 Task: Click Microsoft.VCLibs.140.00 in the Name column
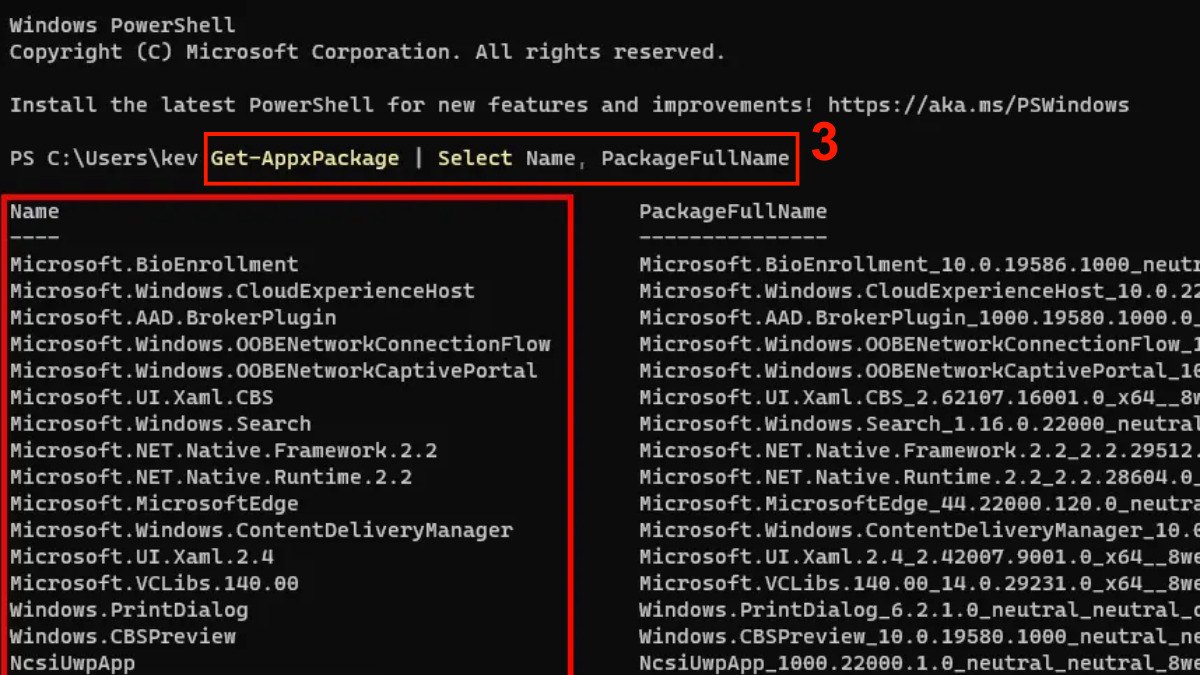(154, 583)
